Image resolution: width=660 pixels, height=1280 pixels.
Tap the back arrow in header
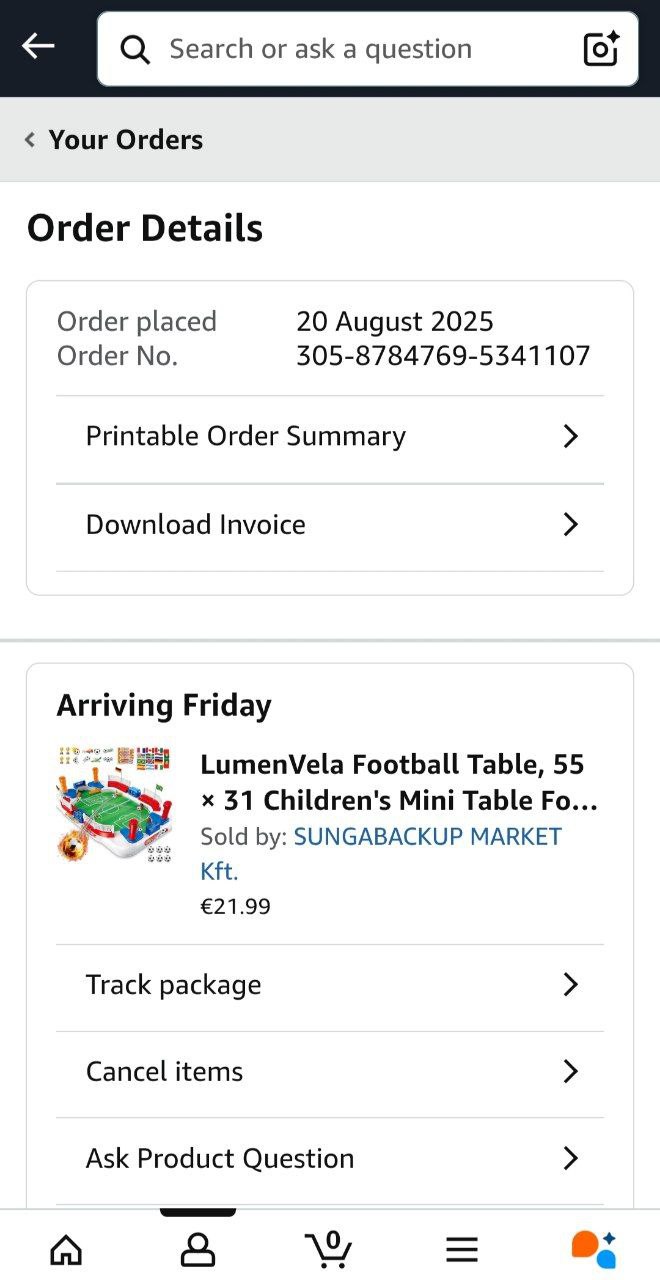coord(38,47)
